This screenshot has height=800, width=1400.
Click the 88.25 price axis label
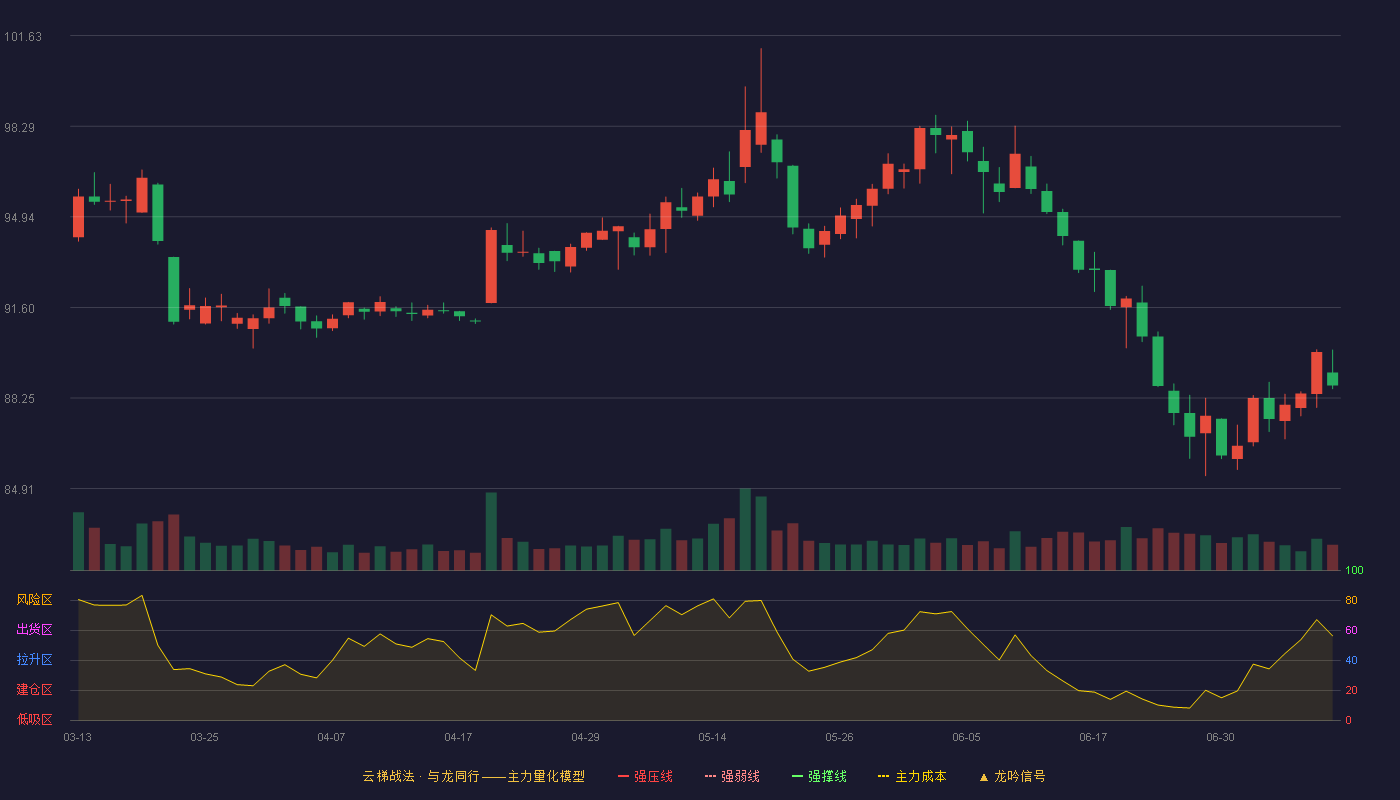[20, 399]
